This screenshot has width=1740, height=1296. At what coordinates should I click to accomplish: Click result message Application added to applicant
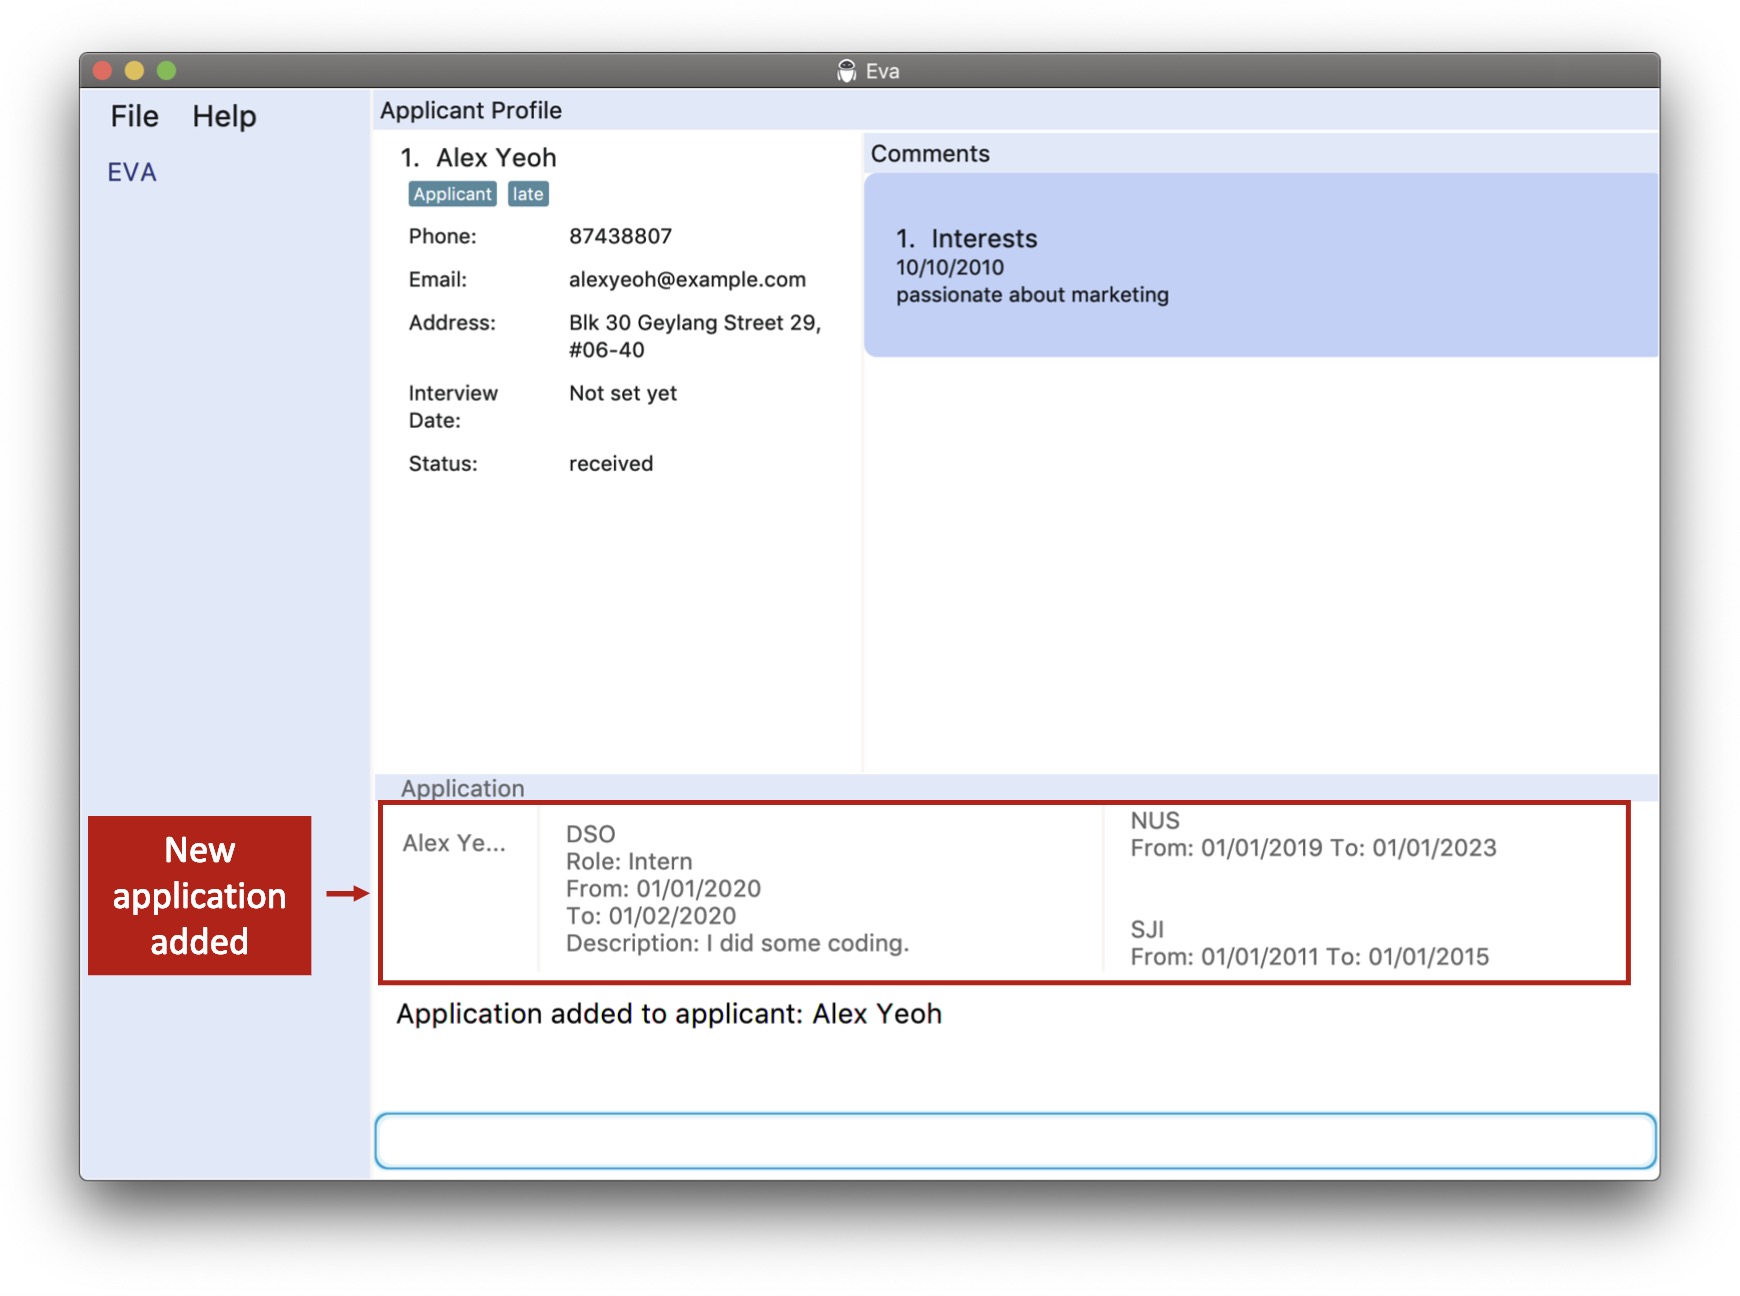click(x=669, y=1014)
